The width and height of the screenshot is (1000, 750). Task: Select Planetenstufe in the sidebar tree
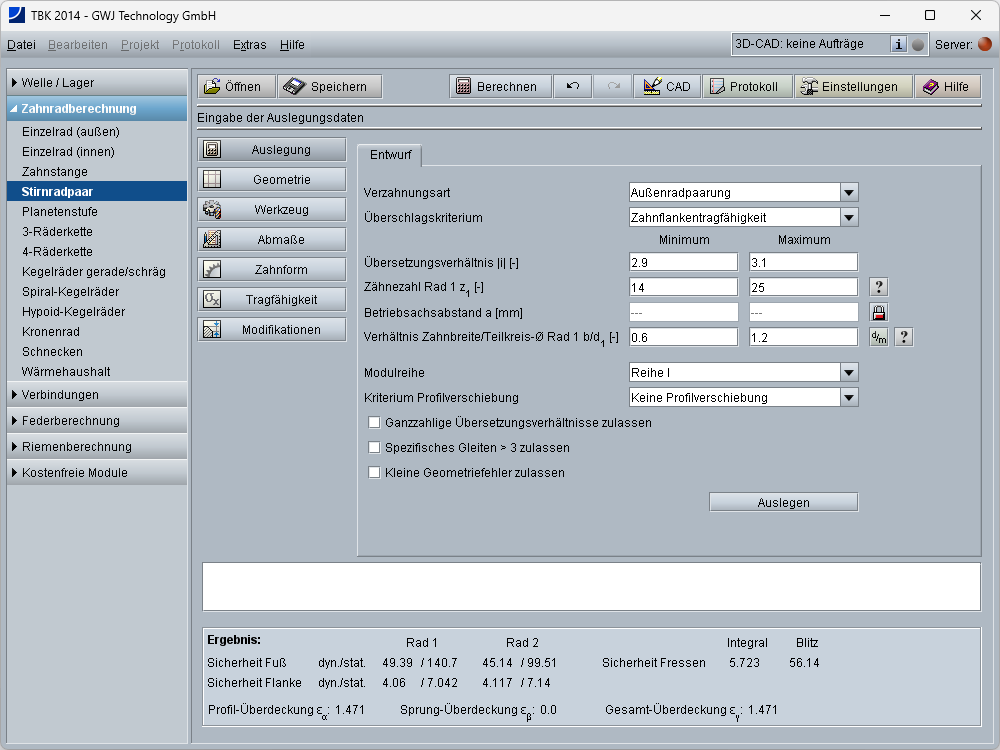pos(60,212)
